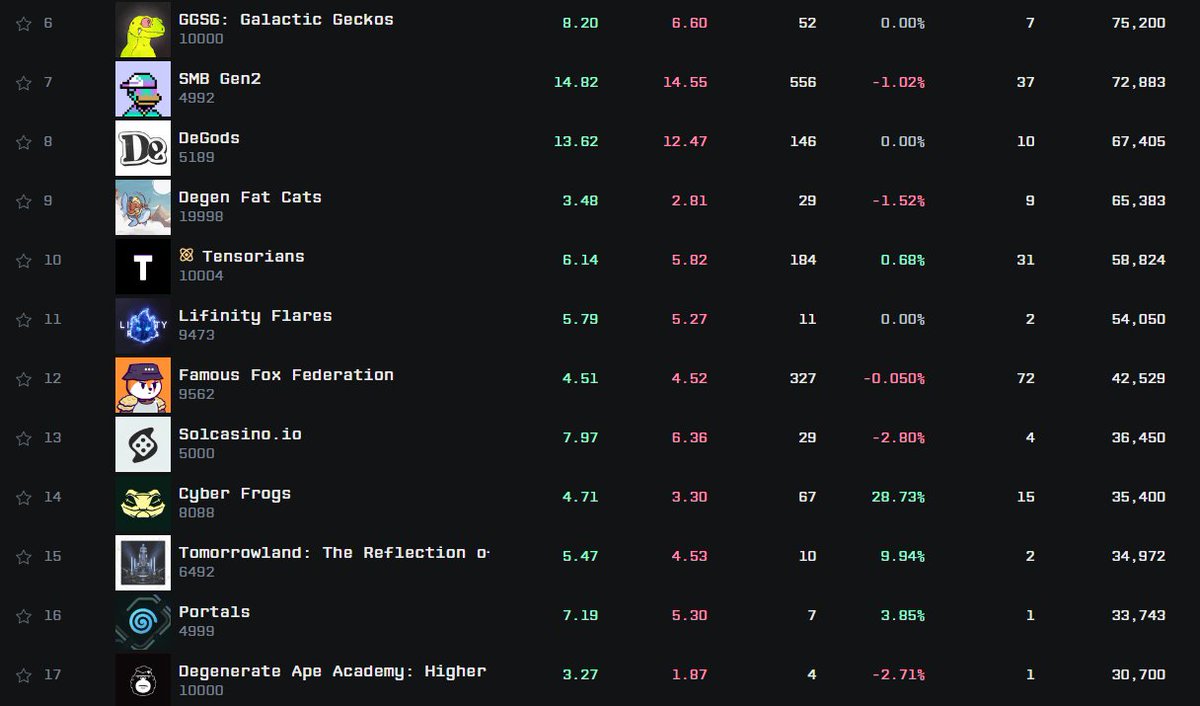Click Tensorians 0.68% change value
The height and width of the screenshot is (706, 1200).
click(903, 260)
